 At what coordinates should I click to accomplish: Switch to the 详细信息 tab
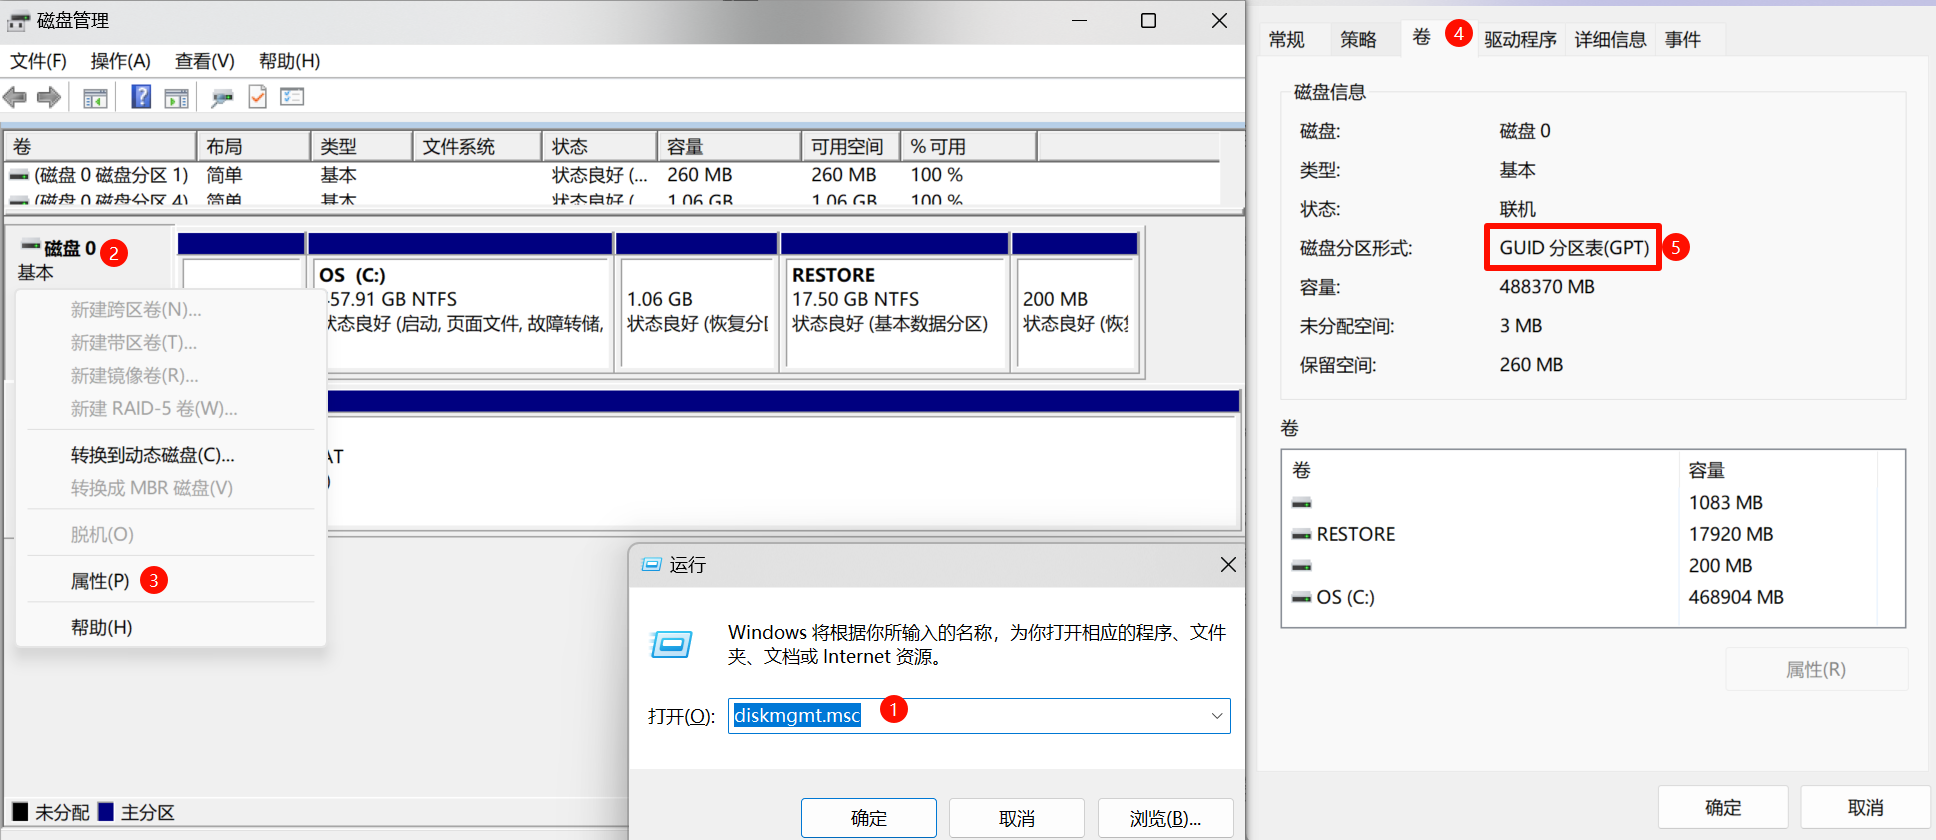[1609, 40]
